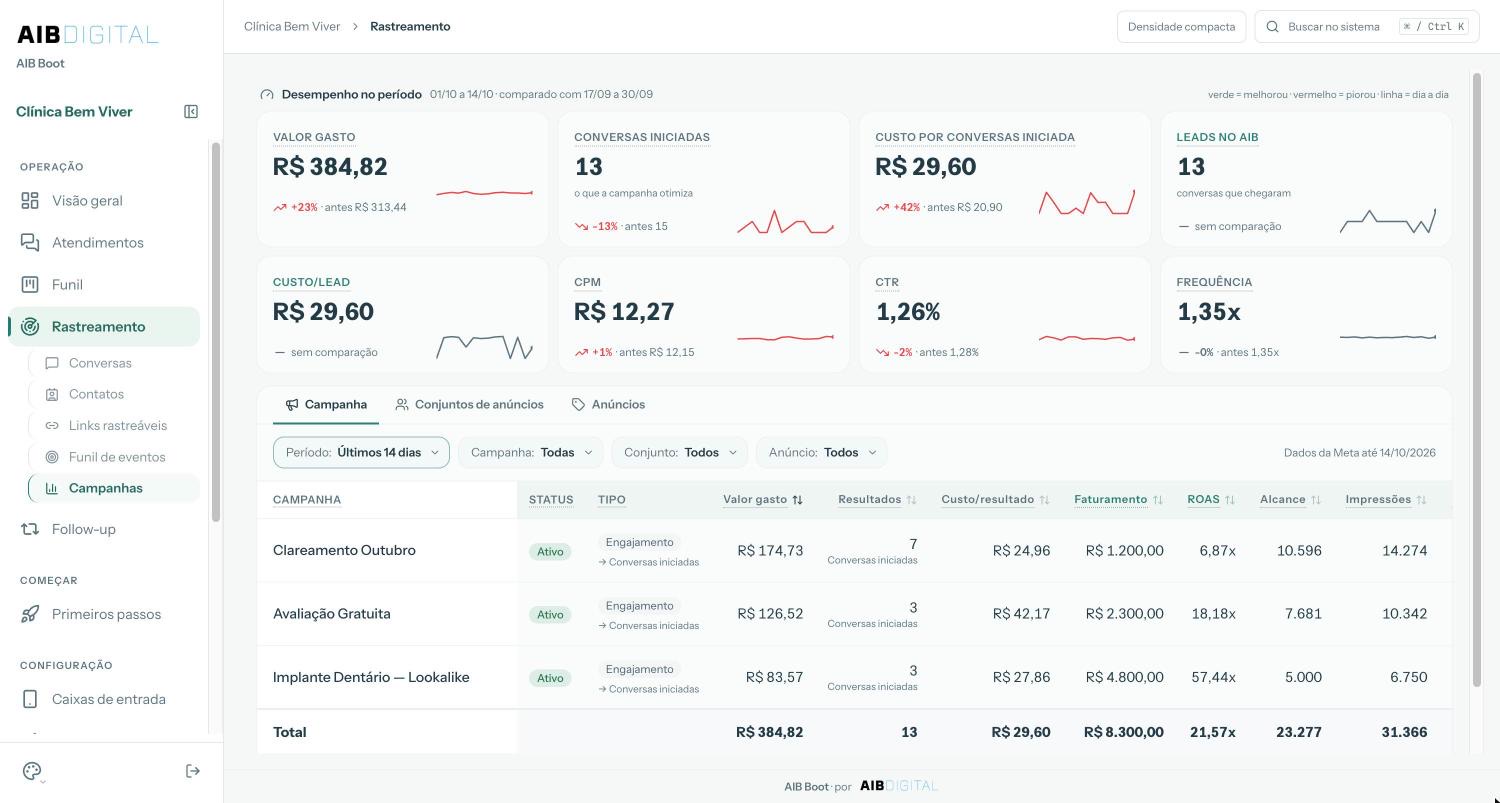
Task: Sort by the Faturamento column
Action: tap(1118, 500)
